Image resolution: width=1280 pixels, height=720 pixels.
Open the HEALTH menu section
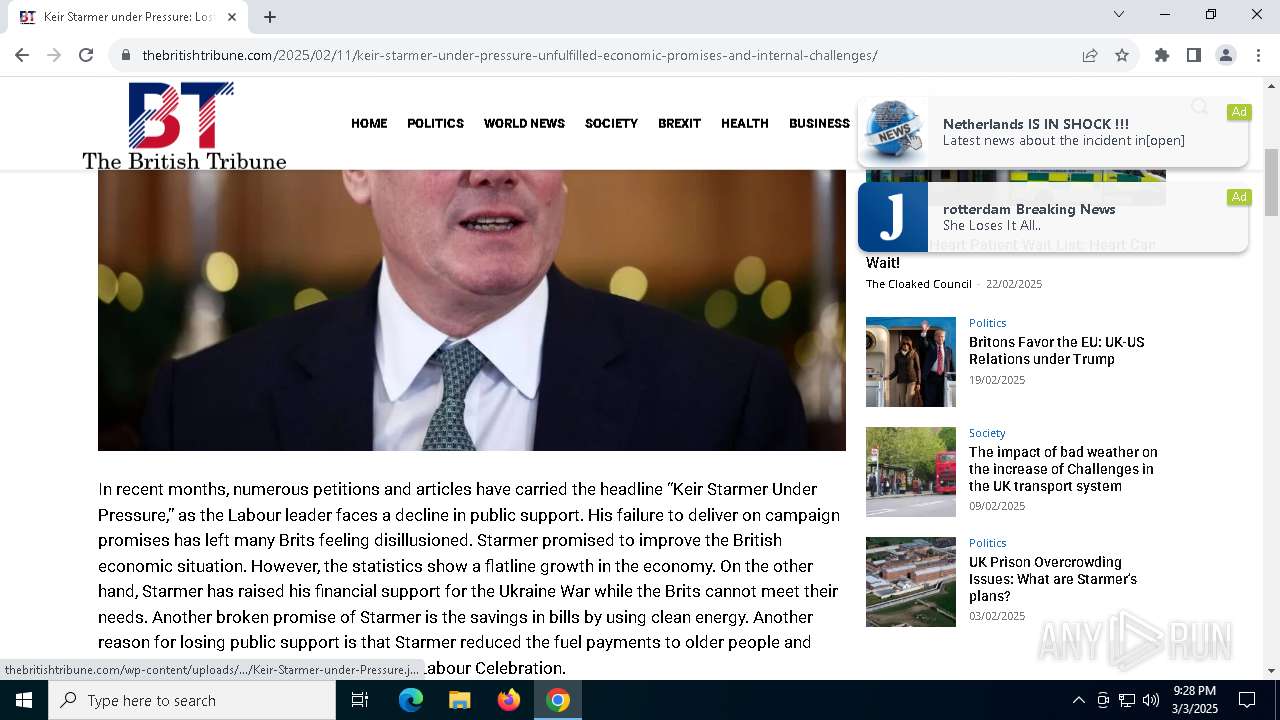745,123
